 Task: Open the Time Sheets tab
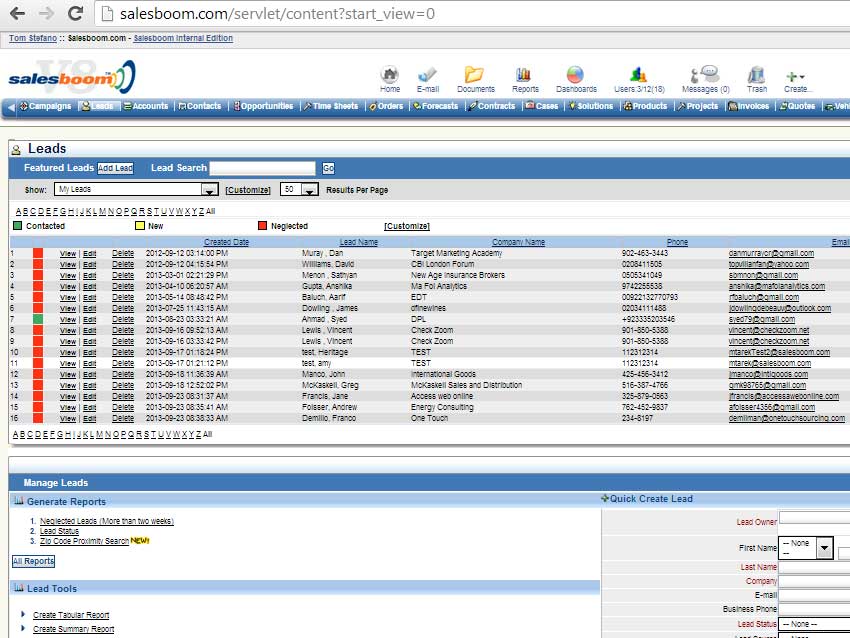(x=331, y=106)
